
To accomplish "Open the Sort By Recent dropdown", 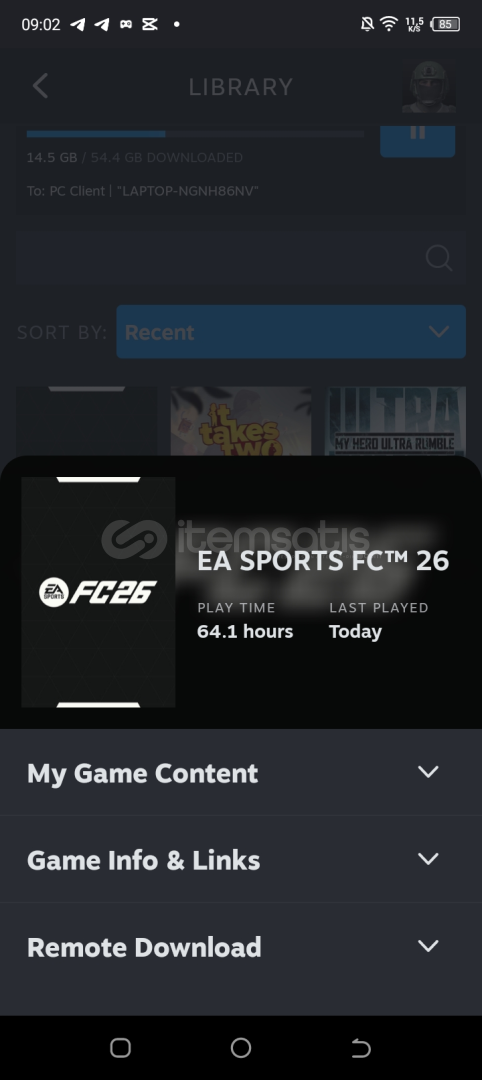I will [291, 332].
